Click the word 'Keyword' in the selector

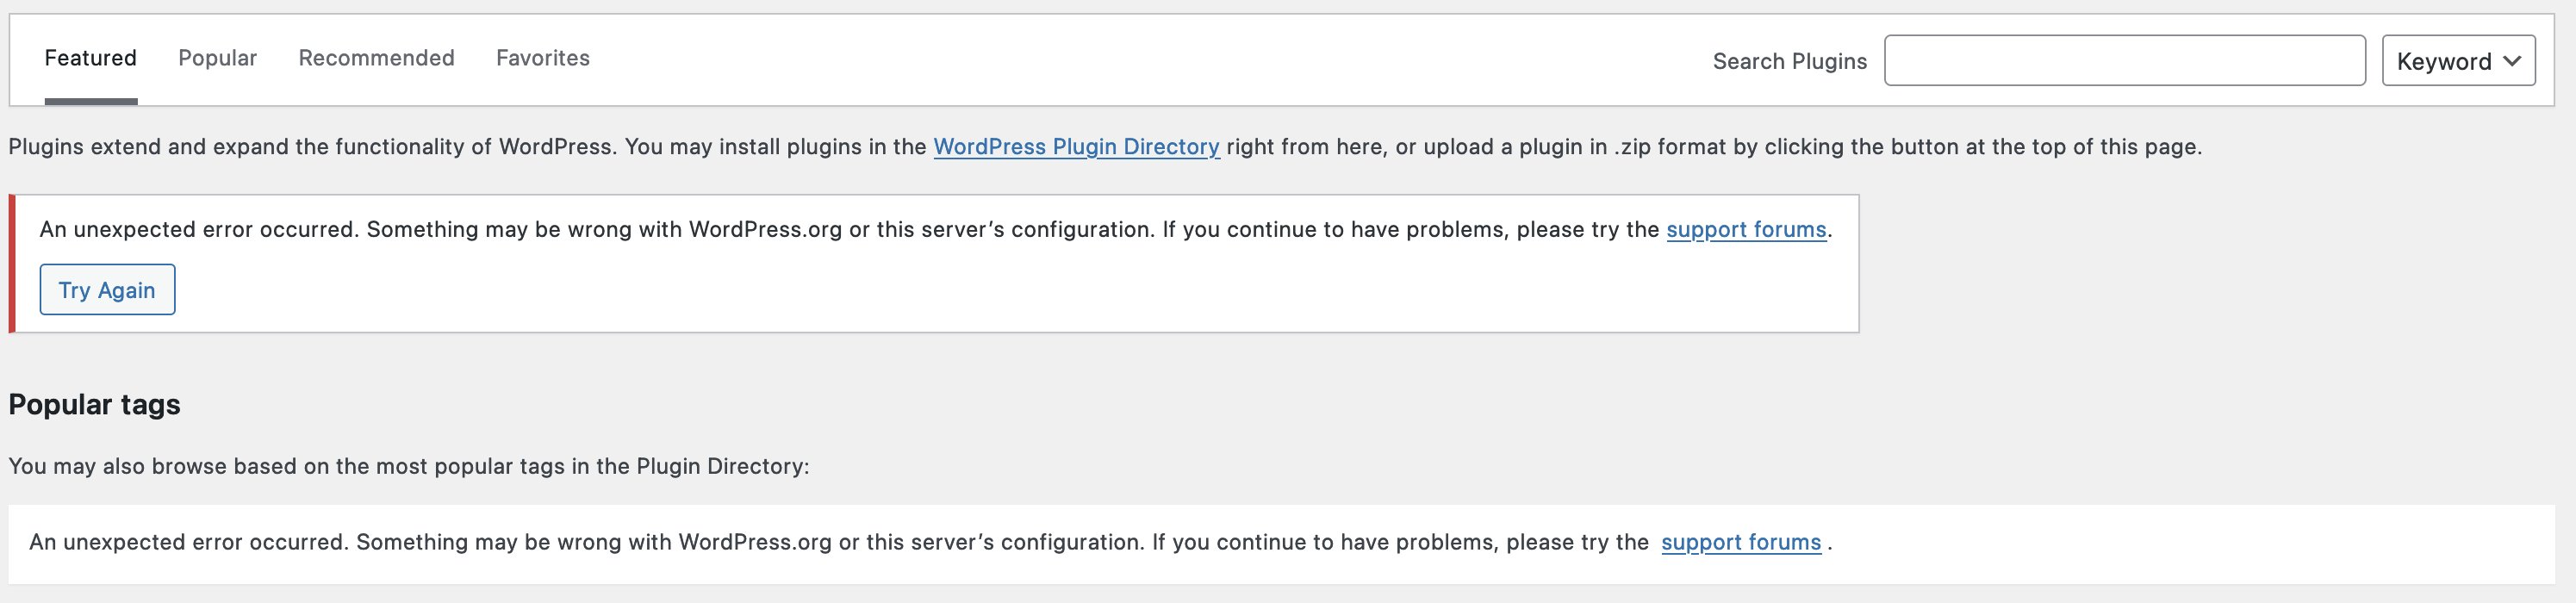[2444, 61]
